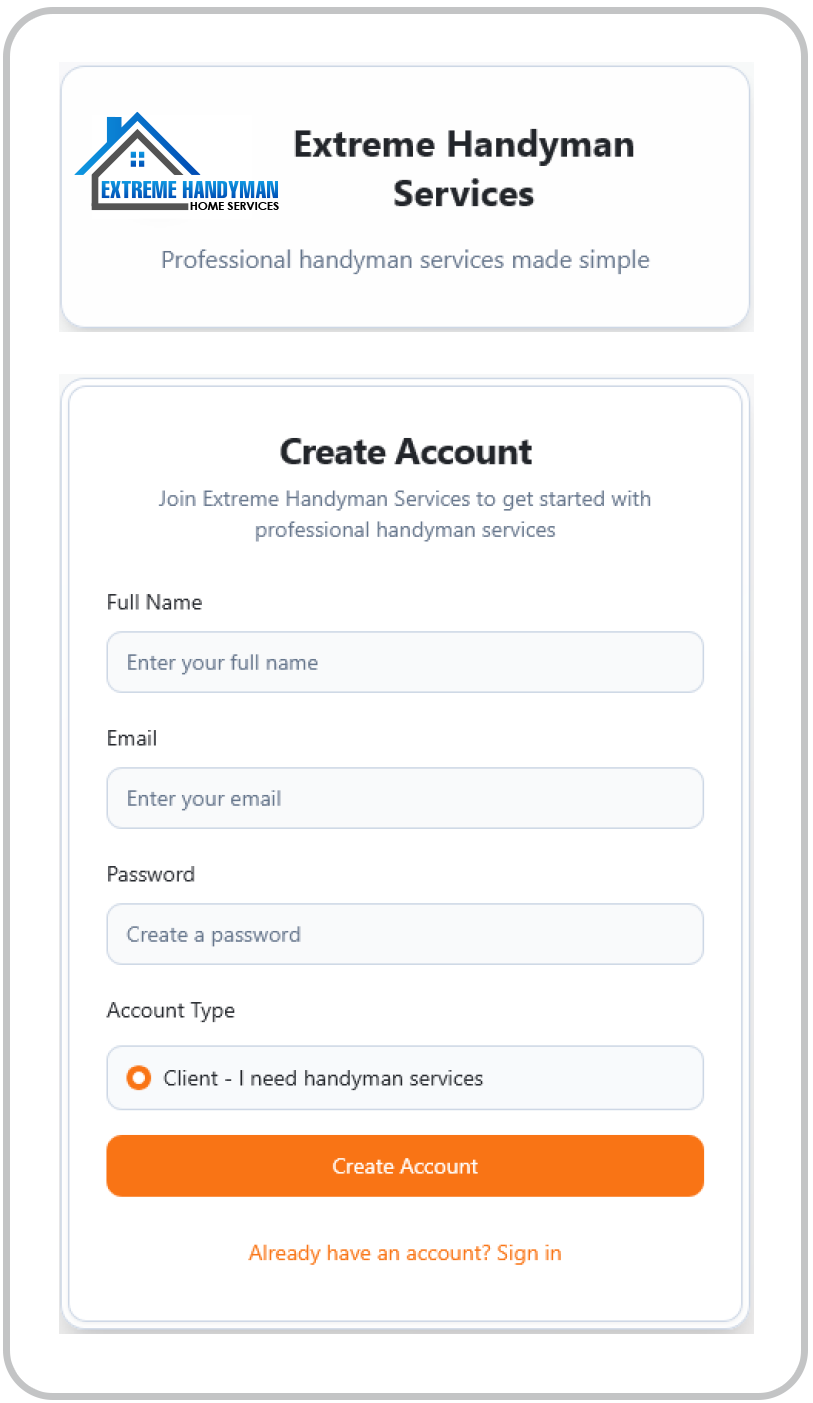813x1403 pixels.
Task: Click the house icon in the logo
Action: (137, 150)
